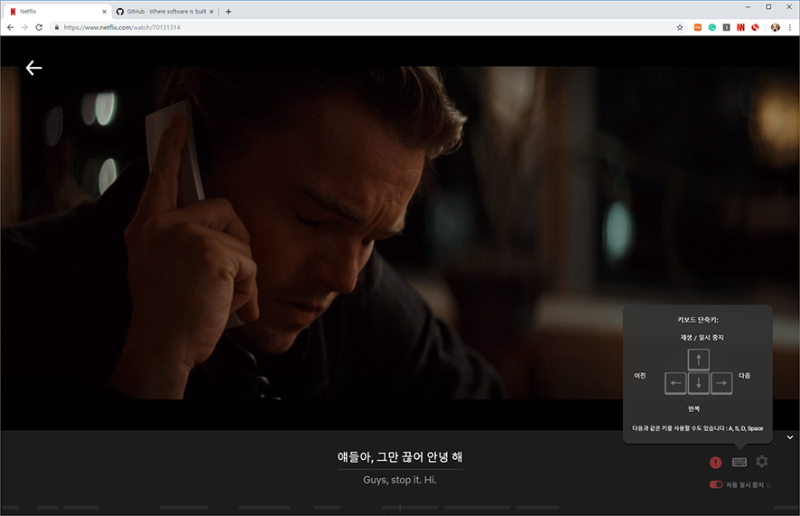Open the Chrome three-dot menu
This screenshot has width=800, height=516.
click(790, 27)
